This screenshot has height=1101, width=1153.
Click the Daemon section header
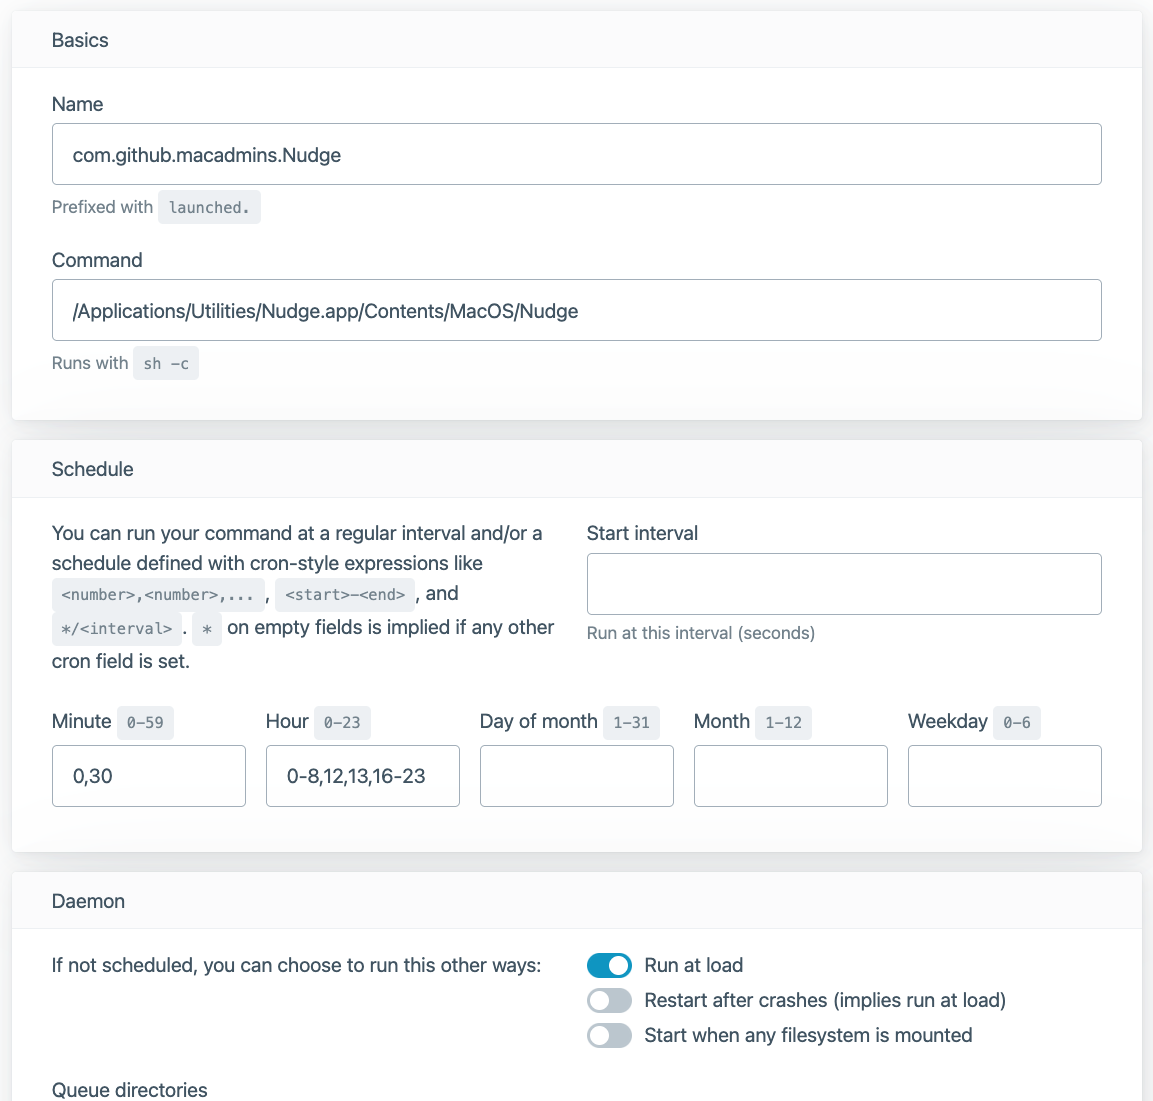[x=88, y=901]
